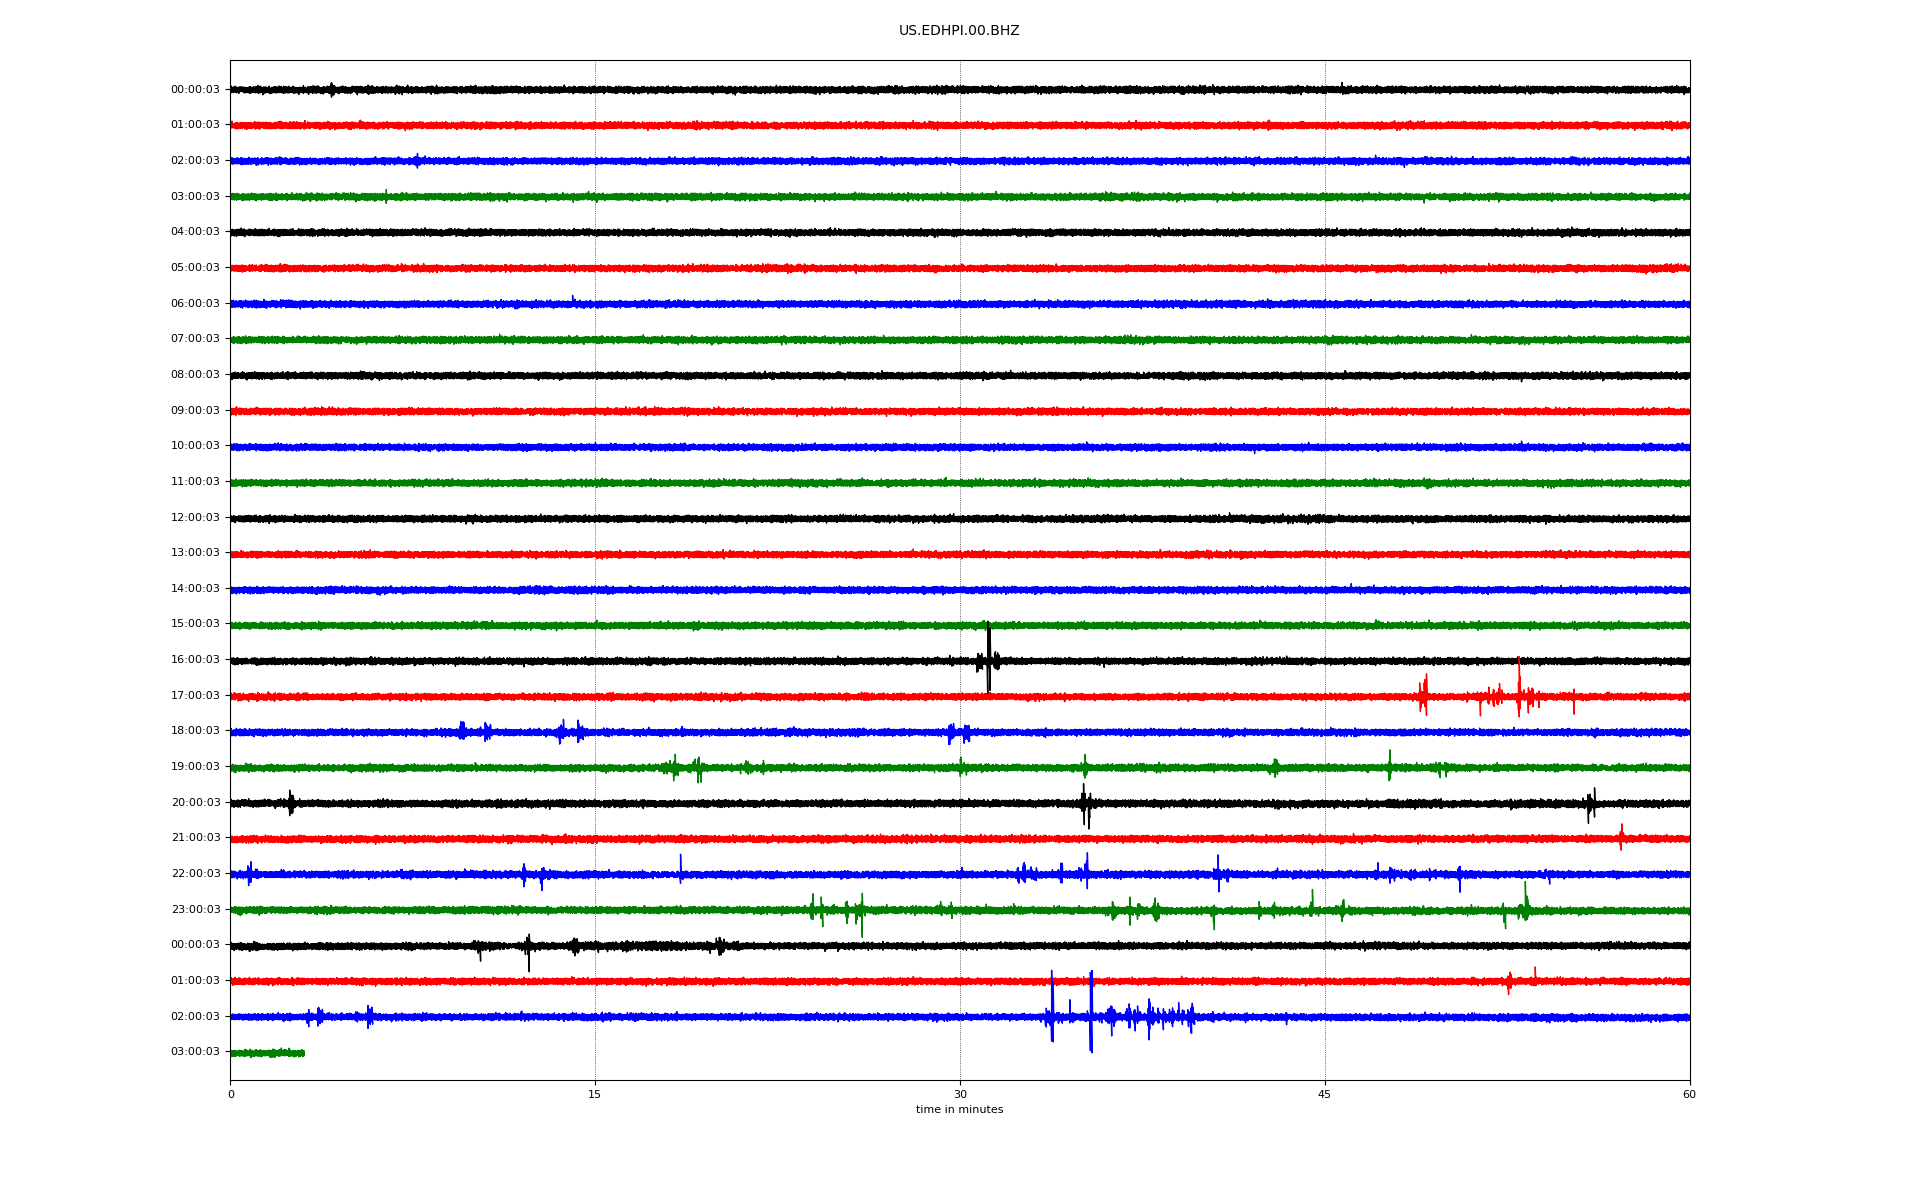Click the tallest red spike on the 17:00:03 trace
The height and width of the screenshot is (1200, 1920).
(1519, 687)
